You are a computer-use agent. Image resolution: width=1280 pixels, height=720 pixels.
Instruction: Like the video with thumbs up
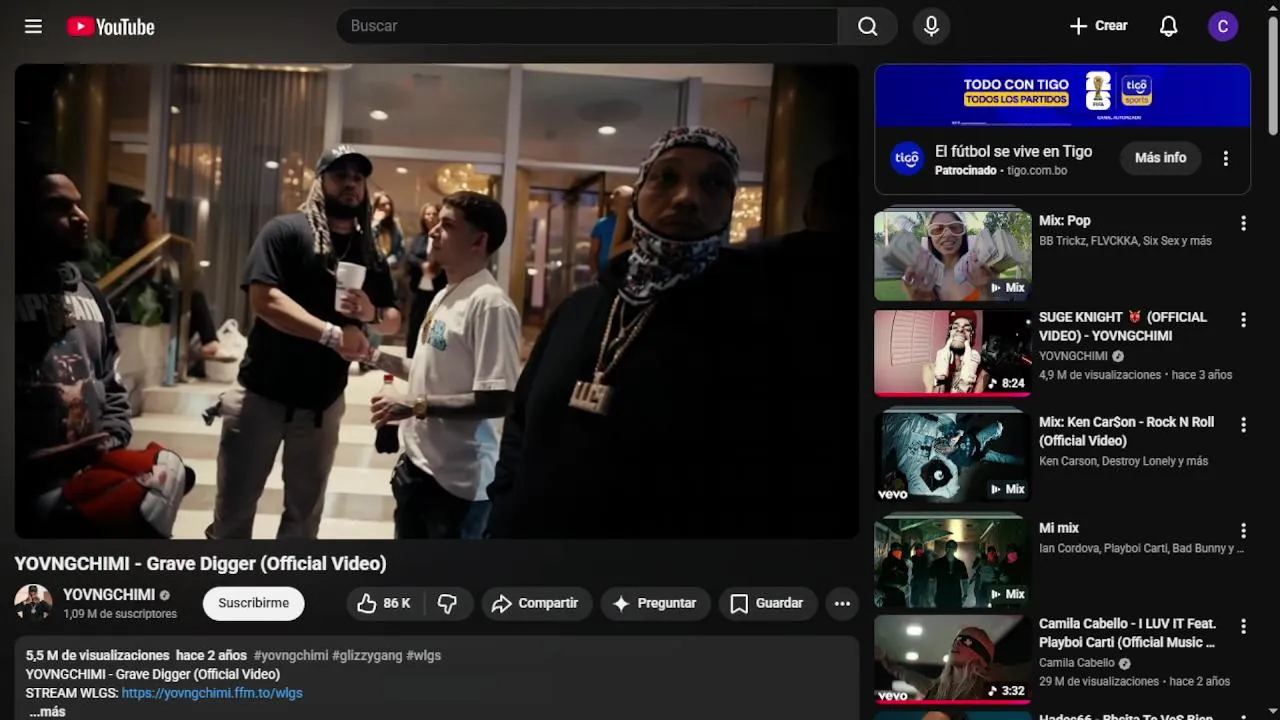pos(386,603)
